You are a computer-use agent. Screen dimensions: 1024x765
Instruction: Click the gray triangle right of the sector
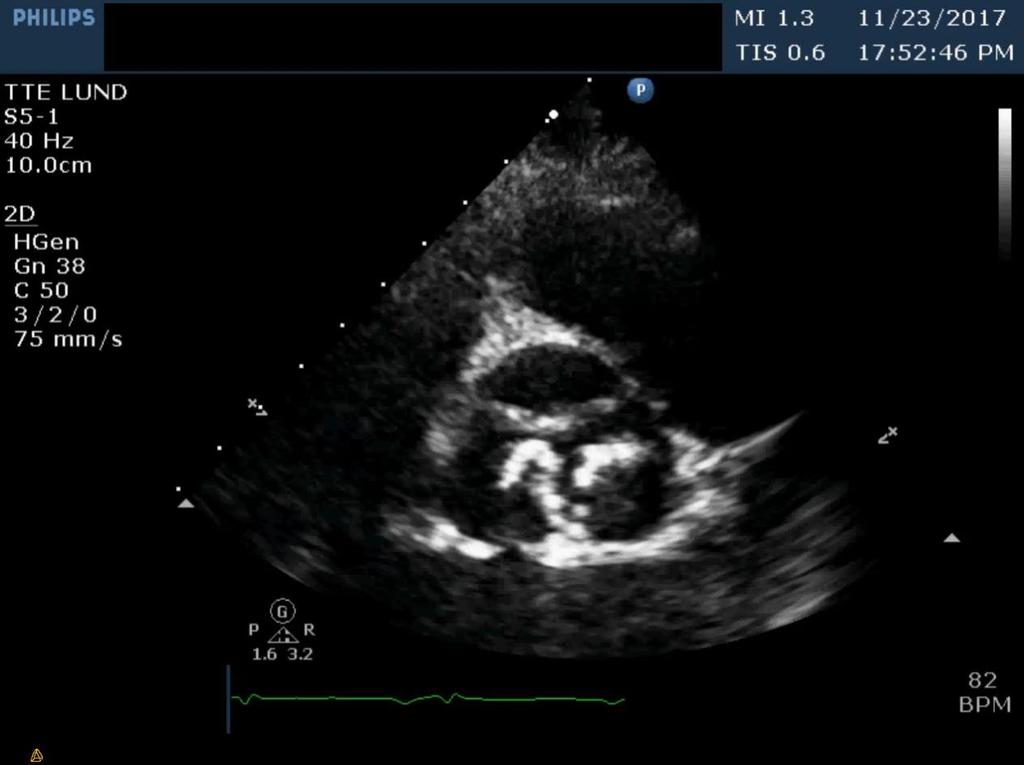coord(952,538)
